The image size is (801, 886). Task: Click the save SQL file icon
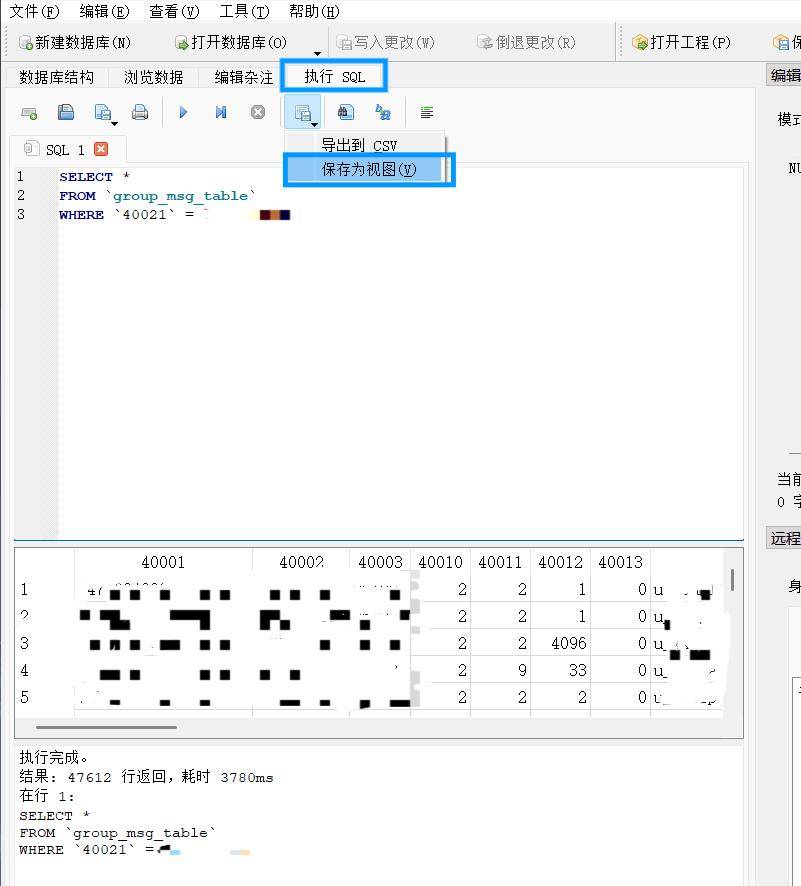click(x=102, y=112)
